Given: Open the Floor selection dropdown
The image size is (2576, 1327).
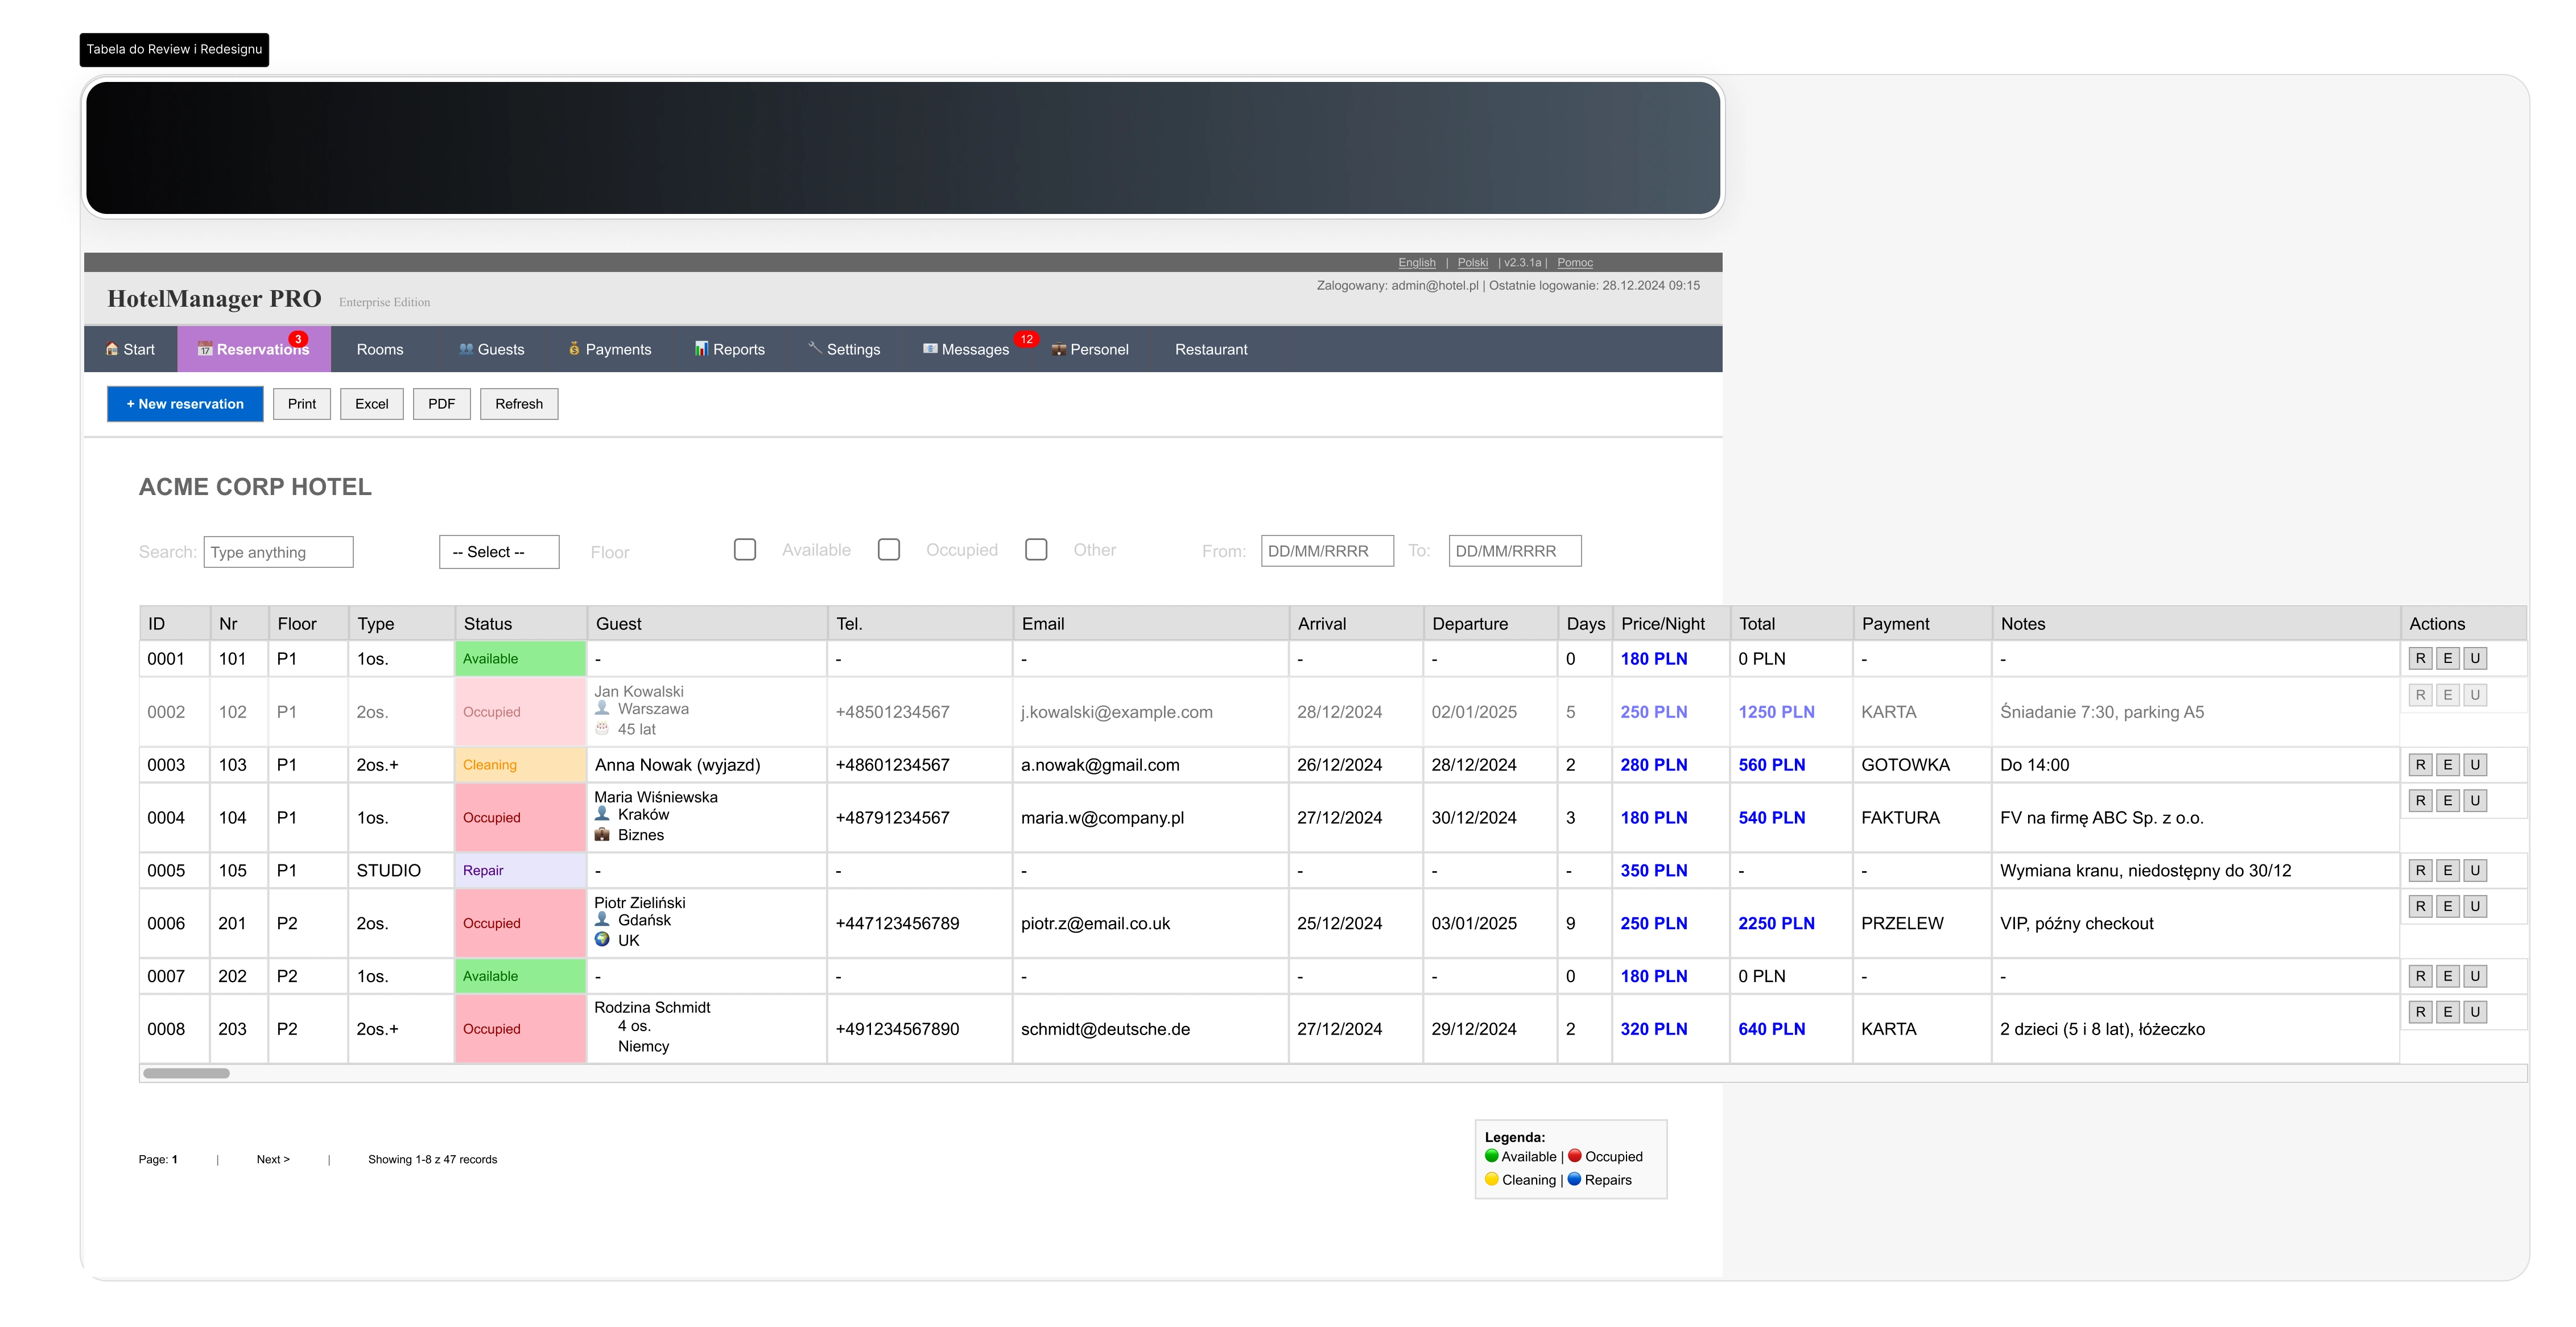Looking at the screenshot, I should pos(498,551).
